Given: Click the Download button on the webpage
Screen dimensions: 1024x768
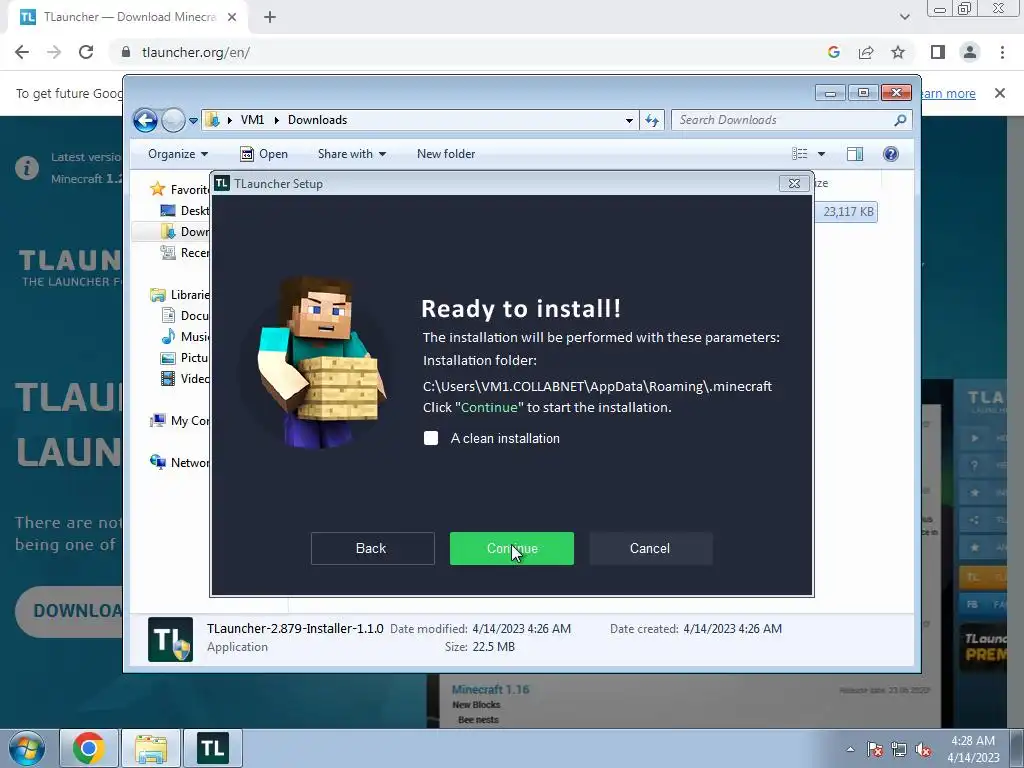Looking at the screenshot, I should pyautogui.click(x=70, y=611).
